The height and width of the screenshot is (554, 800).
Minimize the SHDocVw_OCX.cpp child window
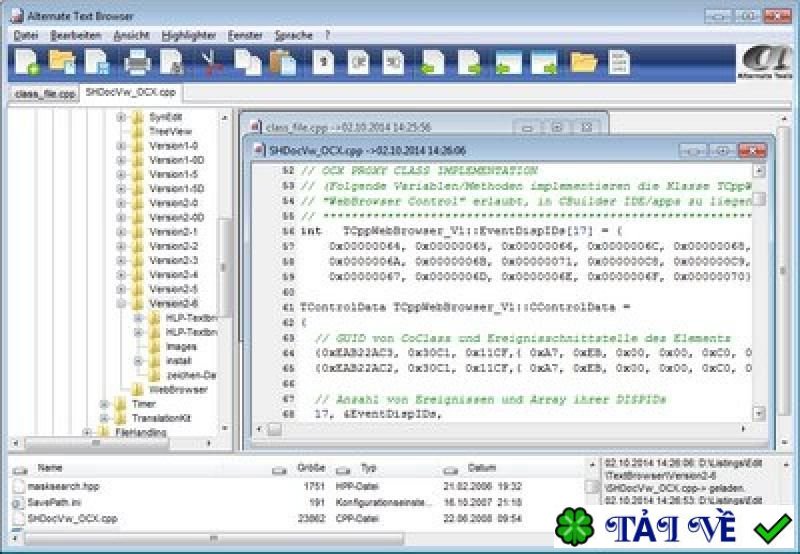coord(693,151)
